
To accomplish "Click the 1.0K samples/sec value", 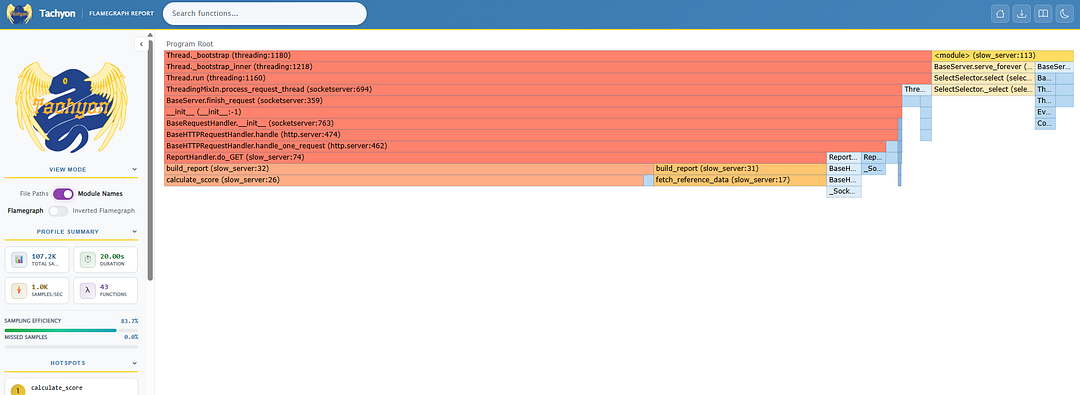I will tap(39, 287).
